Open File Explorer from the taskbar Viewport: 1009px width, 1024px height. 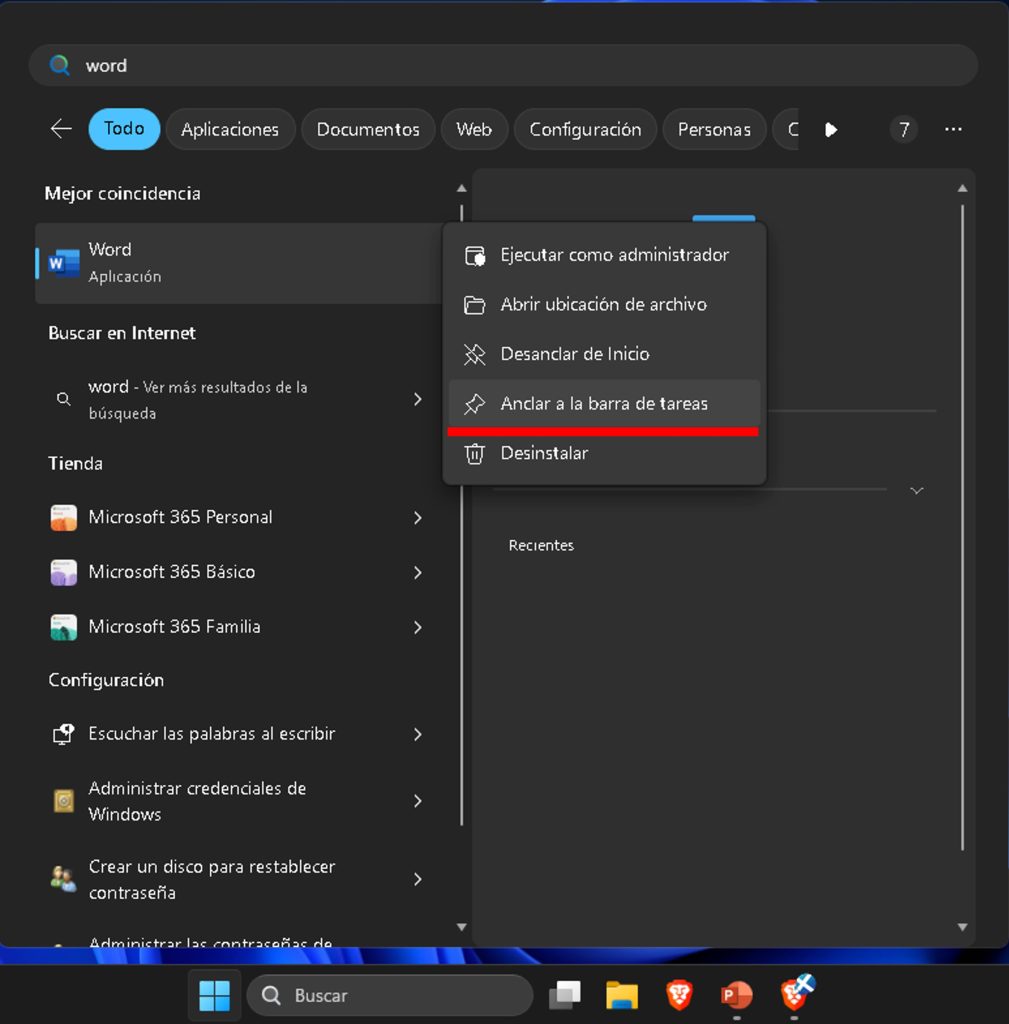coord(621,995)
